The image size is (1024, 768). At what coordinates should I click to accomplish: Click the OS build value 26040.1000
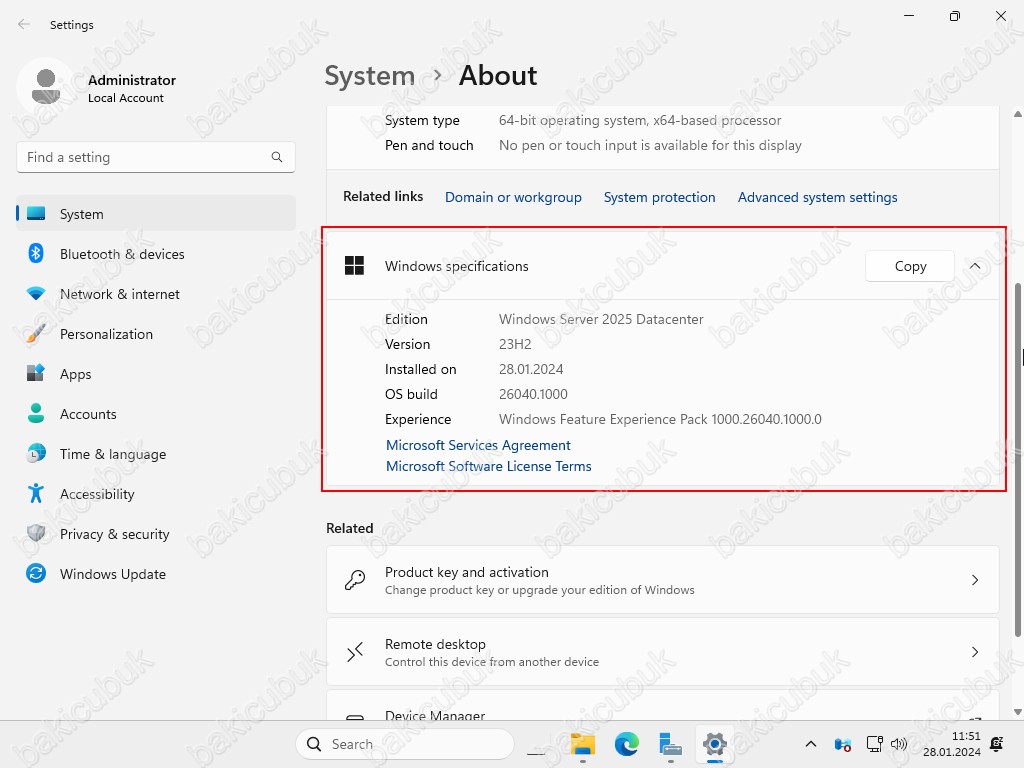click(x=533, y=394)
